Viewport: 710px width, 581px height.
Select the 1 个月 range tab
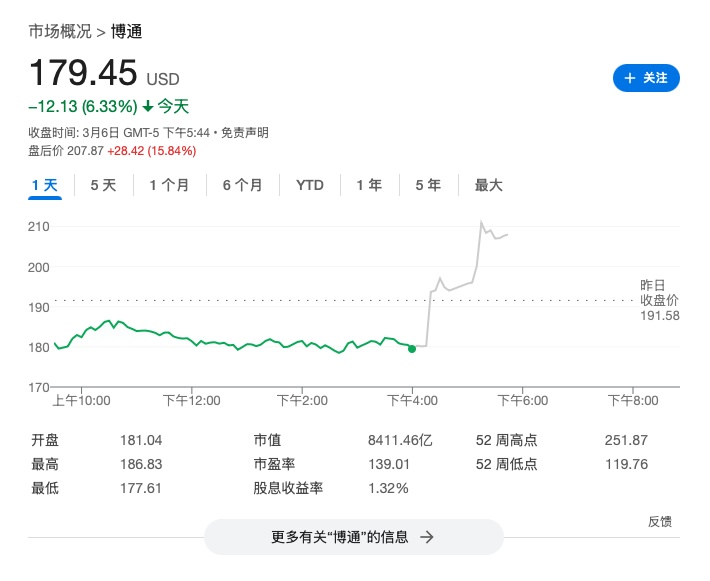click(169, 185)
